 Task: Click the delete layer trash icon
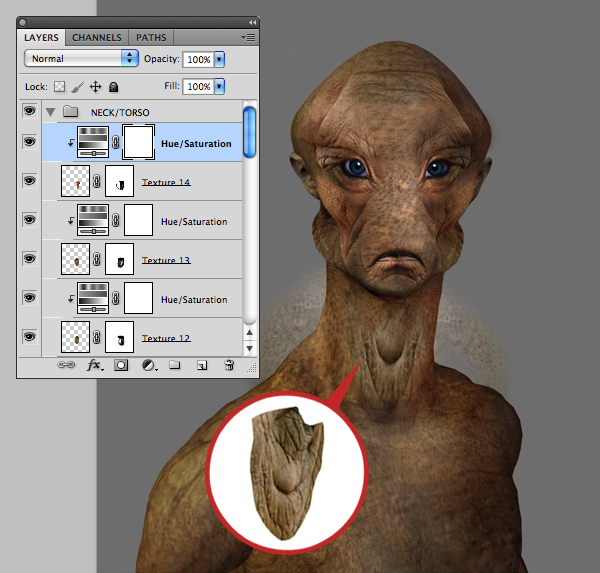229,365
